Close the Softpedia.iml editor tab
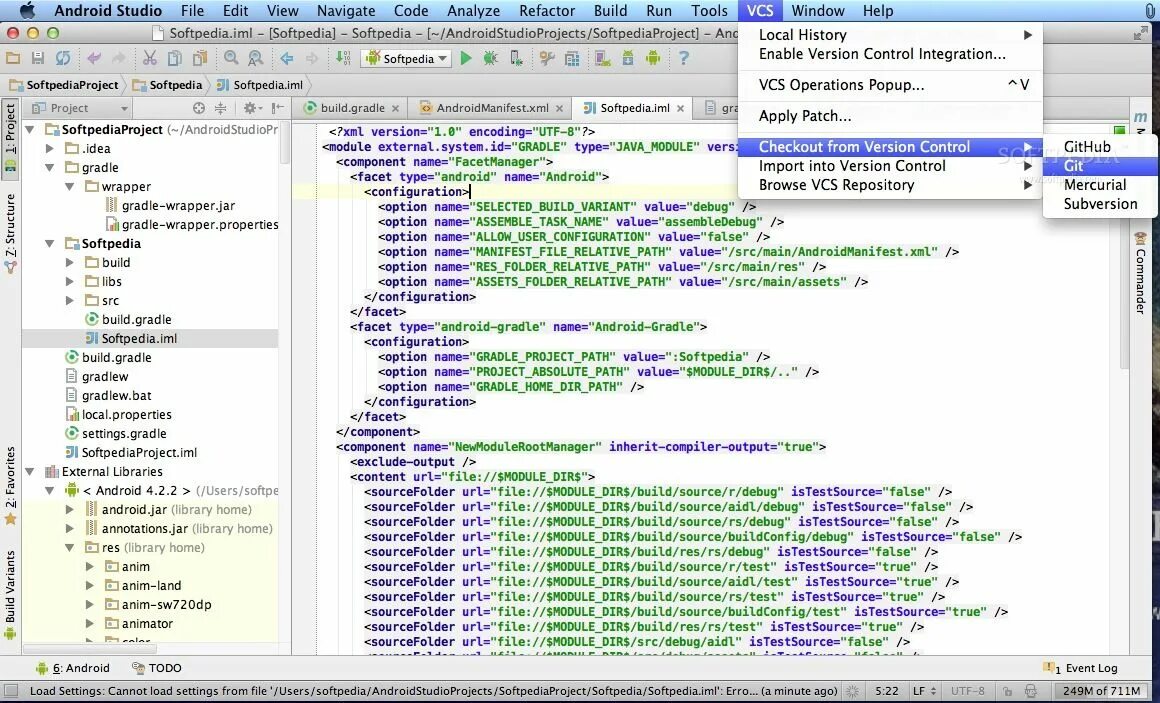The width and height of the screenshot is (1160, 703). (x=680, y=109)
